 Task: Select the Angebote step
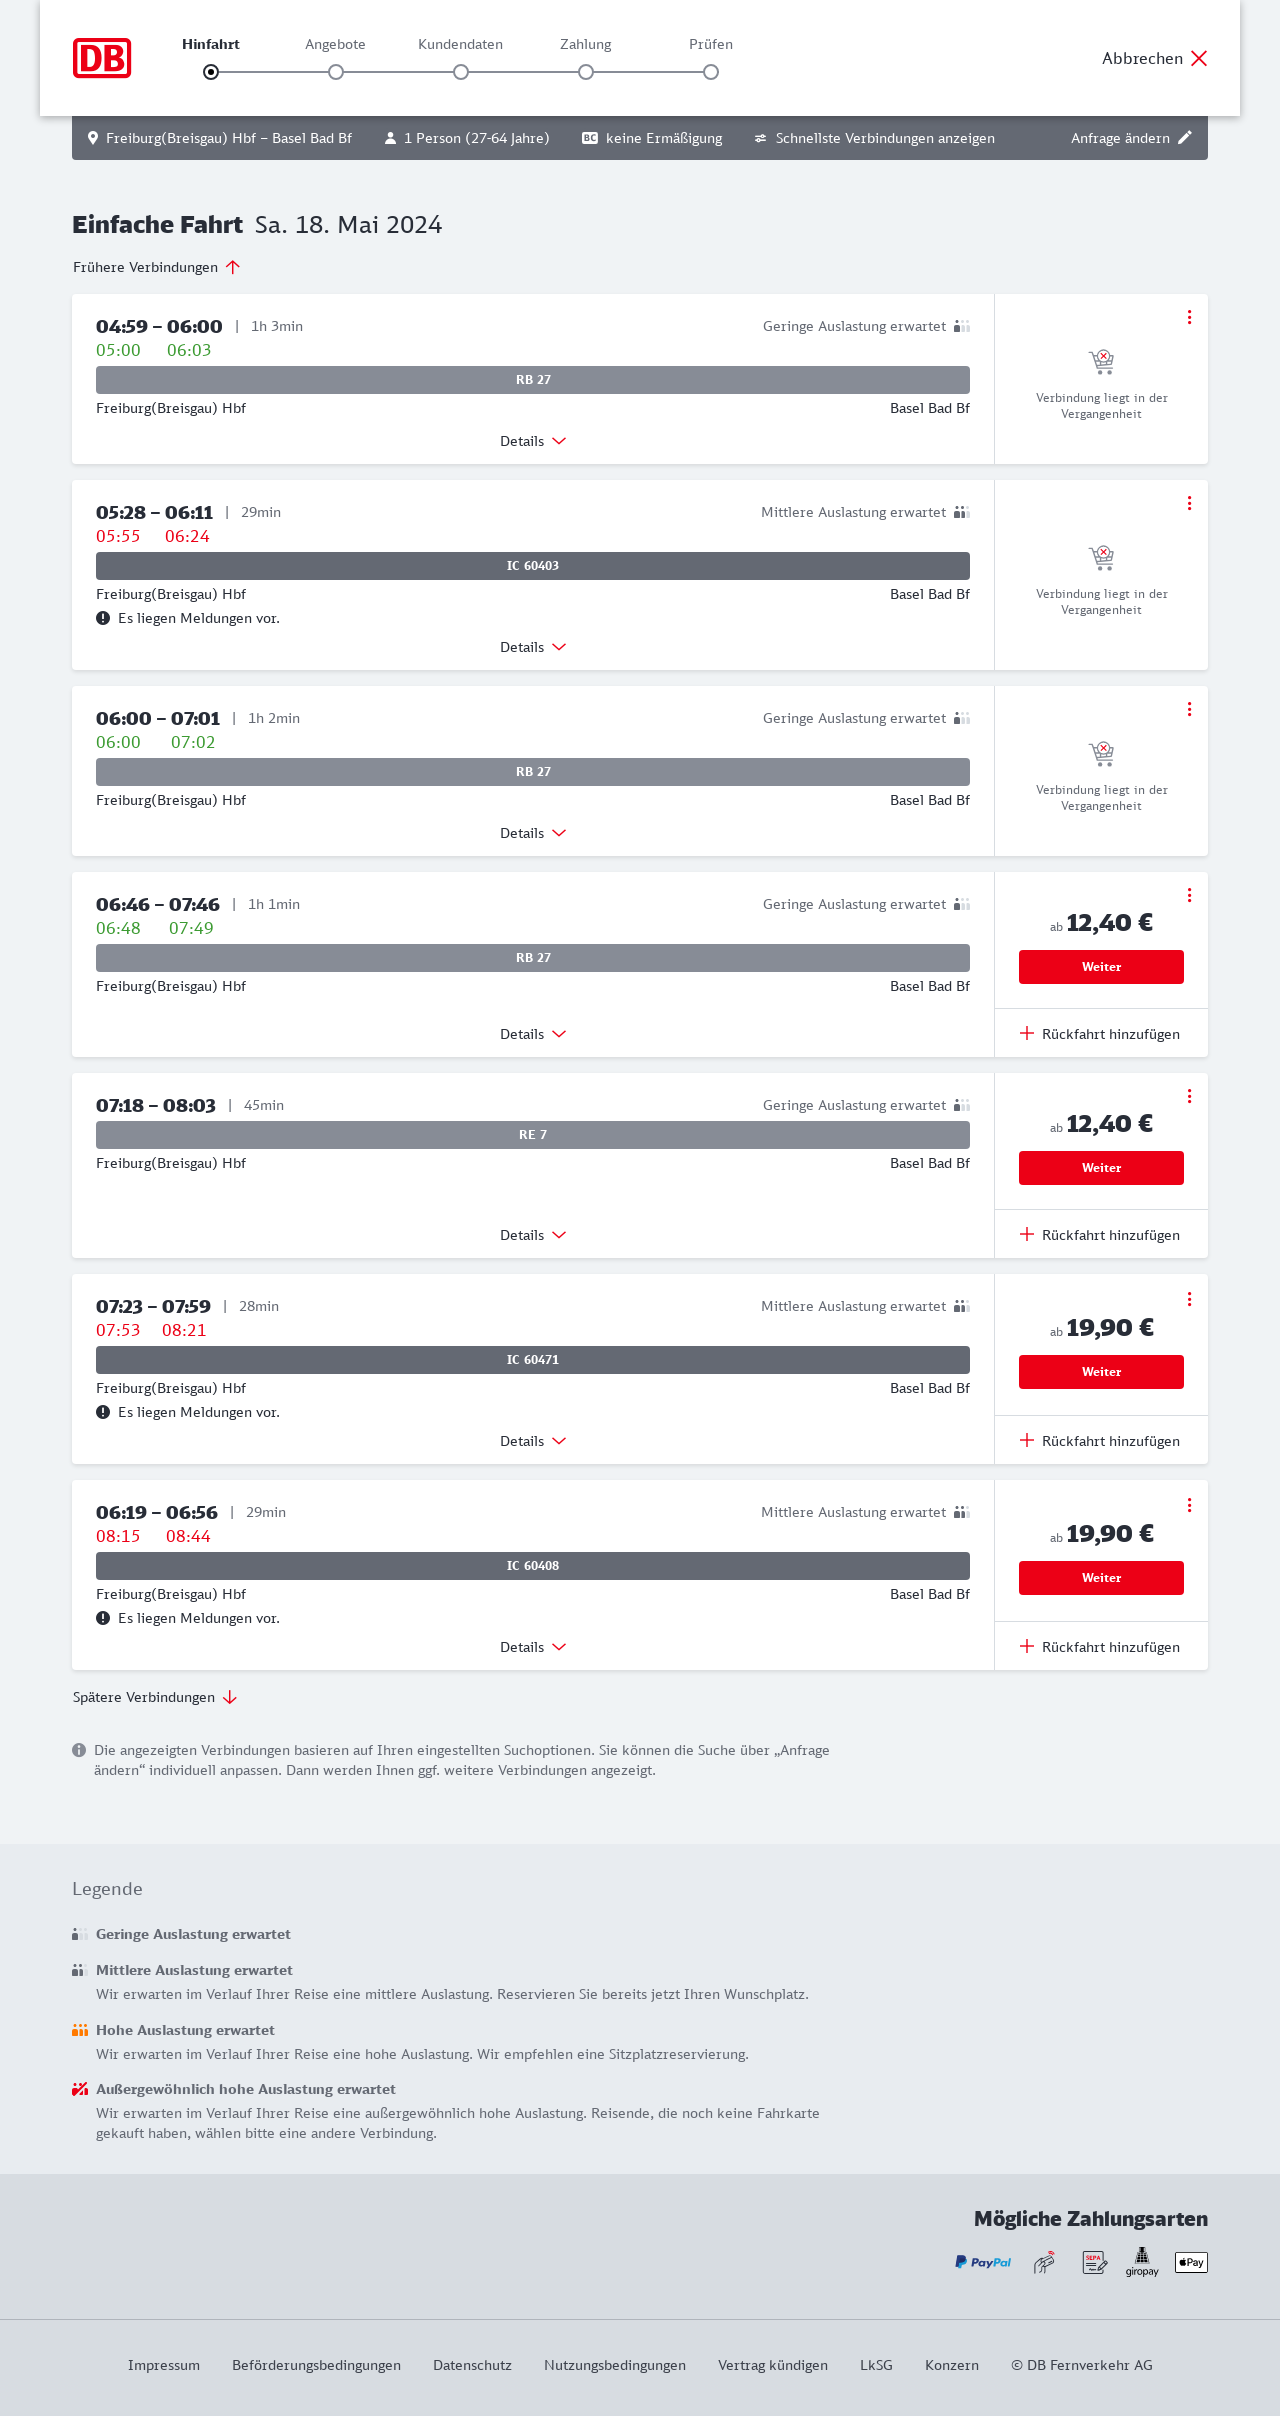click(336, 72)
